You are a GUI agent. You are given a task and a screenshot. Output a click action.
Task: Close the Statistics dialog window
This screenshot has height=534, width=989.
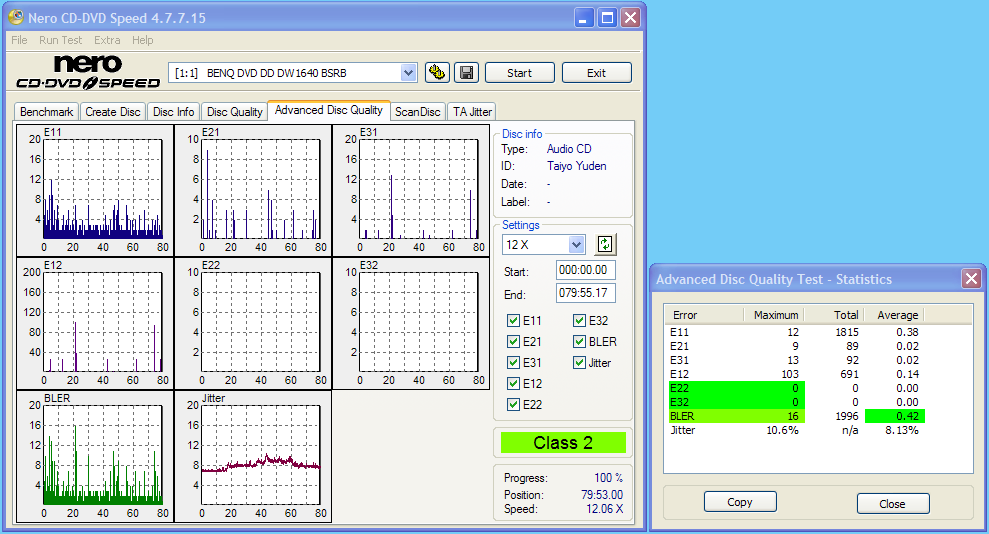pyautogui.click(x=970, y=279)
